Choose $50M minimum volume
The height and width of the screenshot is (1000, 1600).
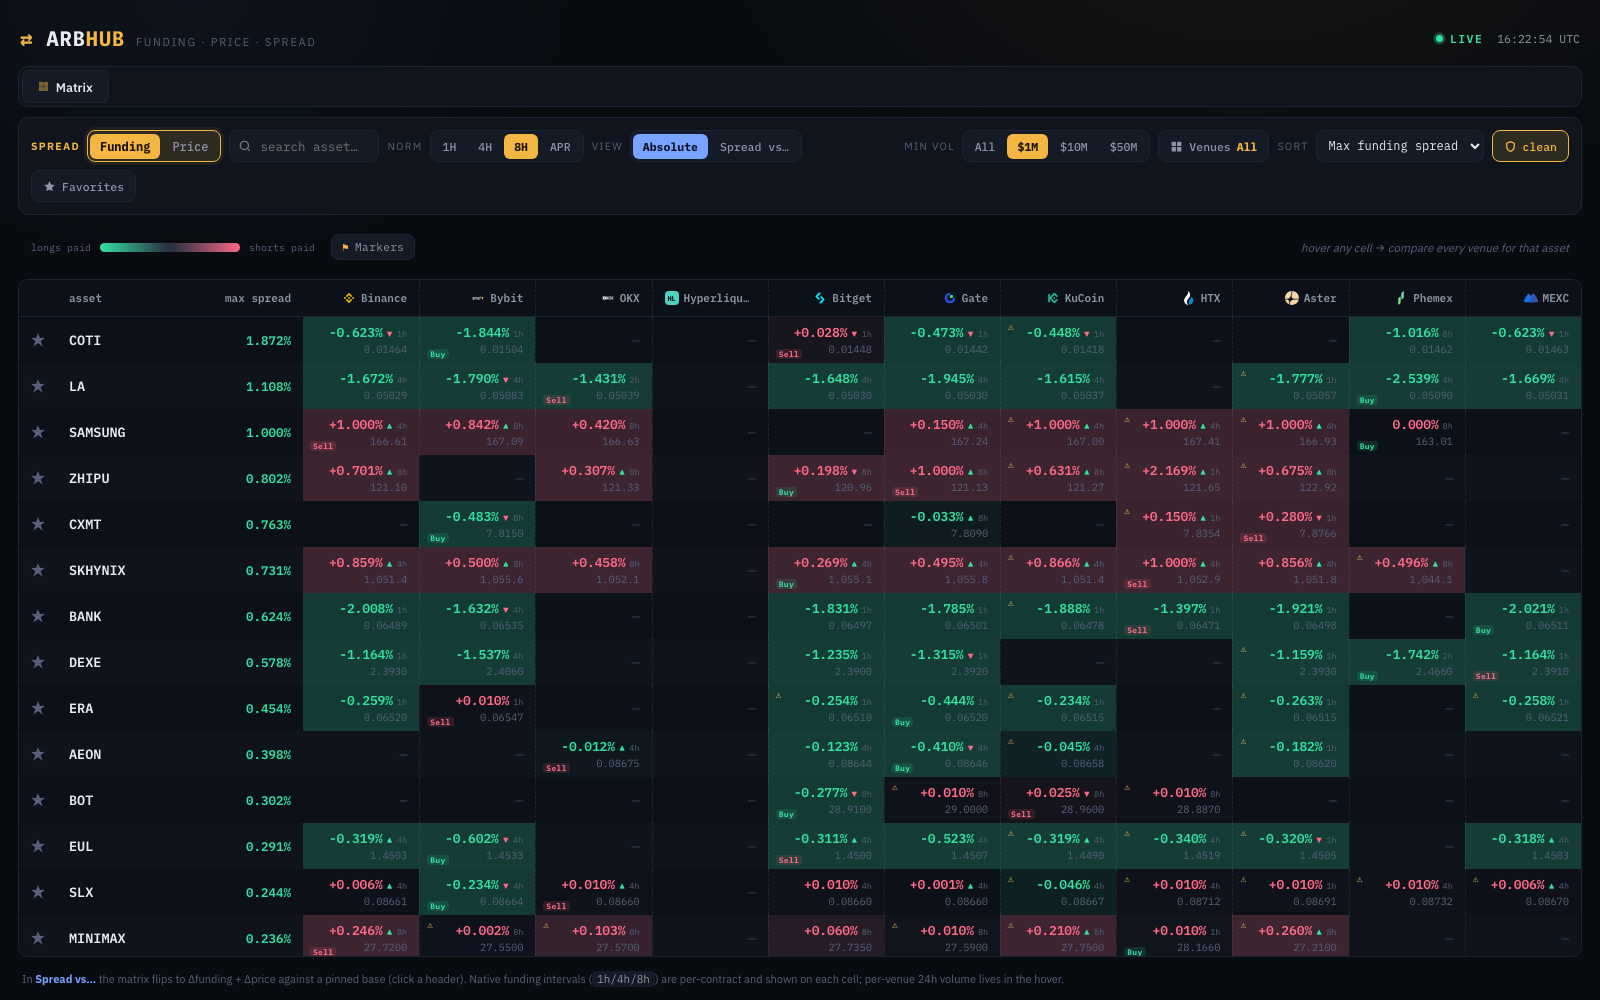[1124, 147]
